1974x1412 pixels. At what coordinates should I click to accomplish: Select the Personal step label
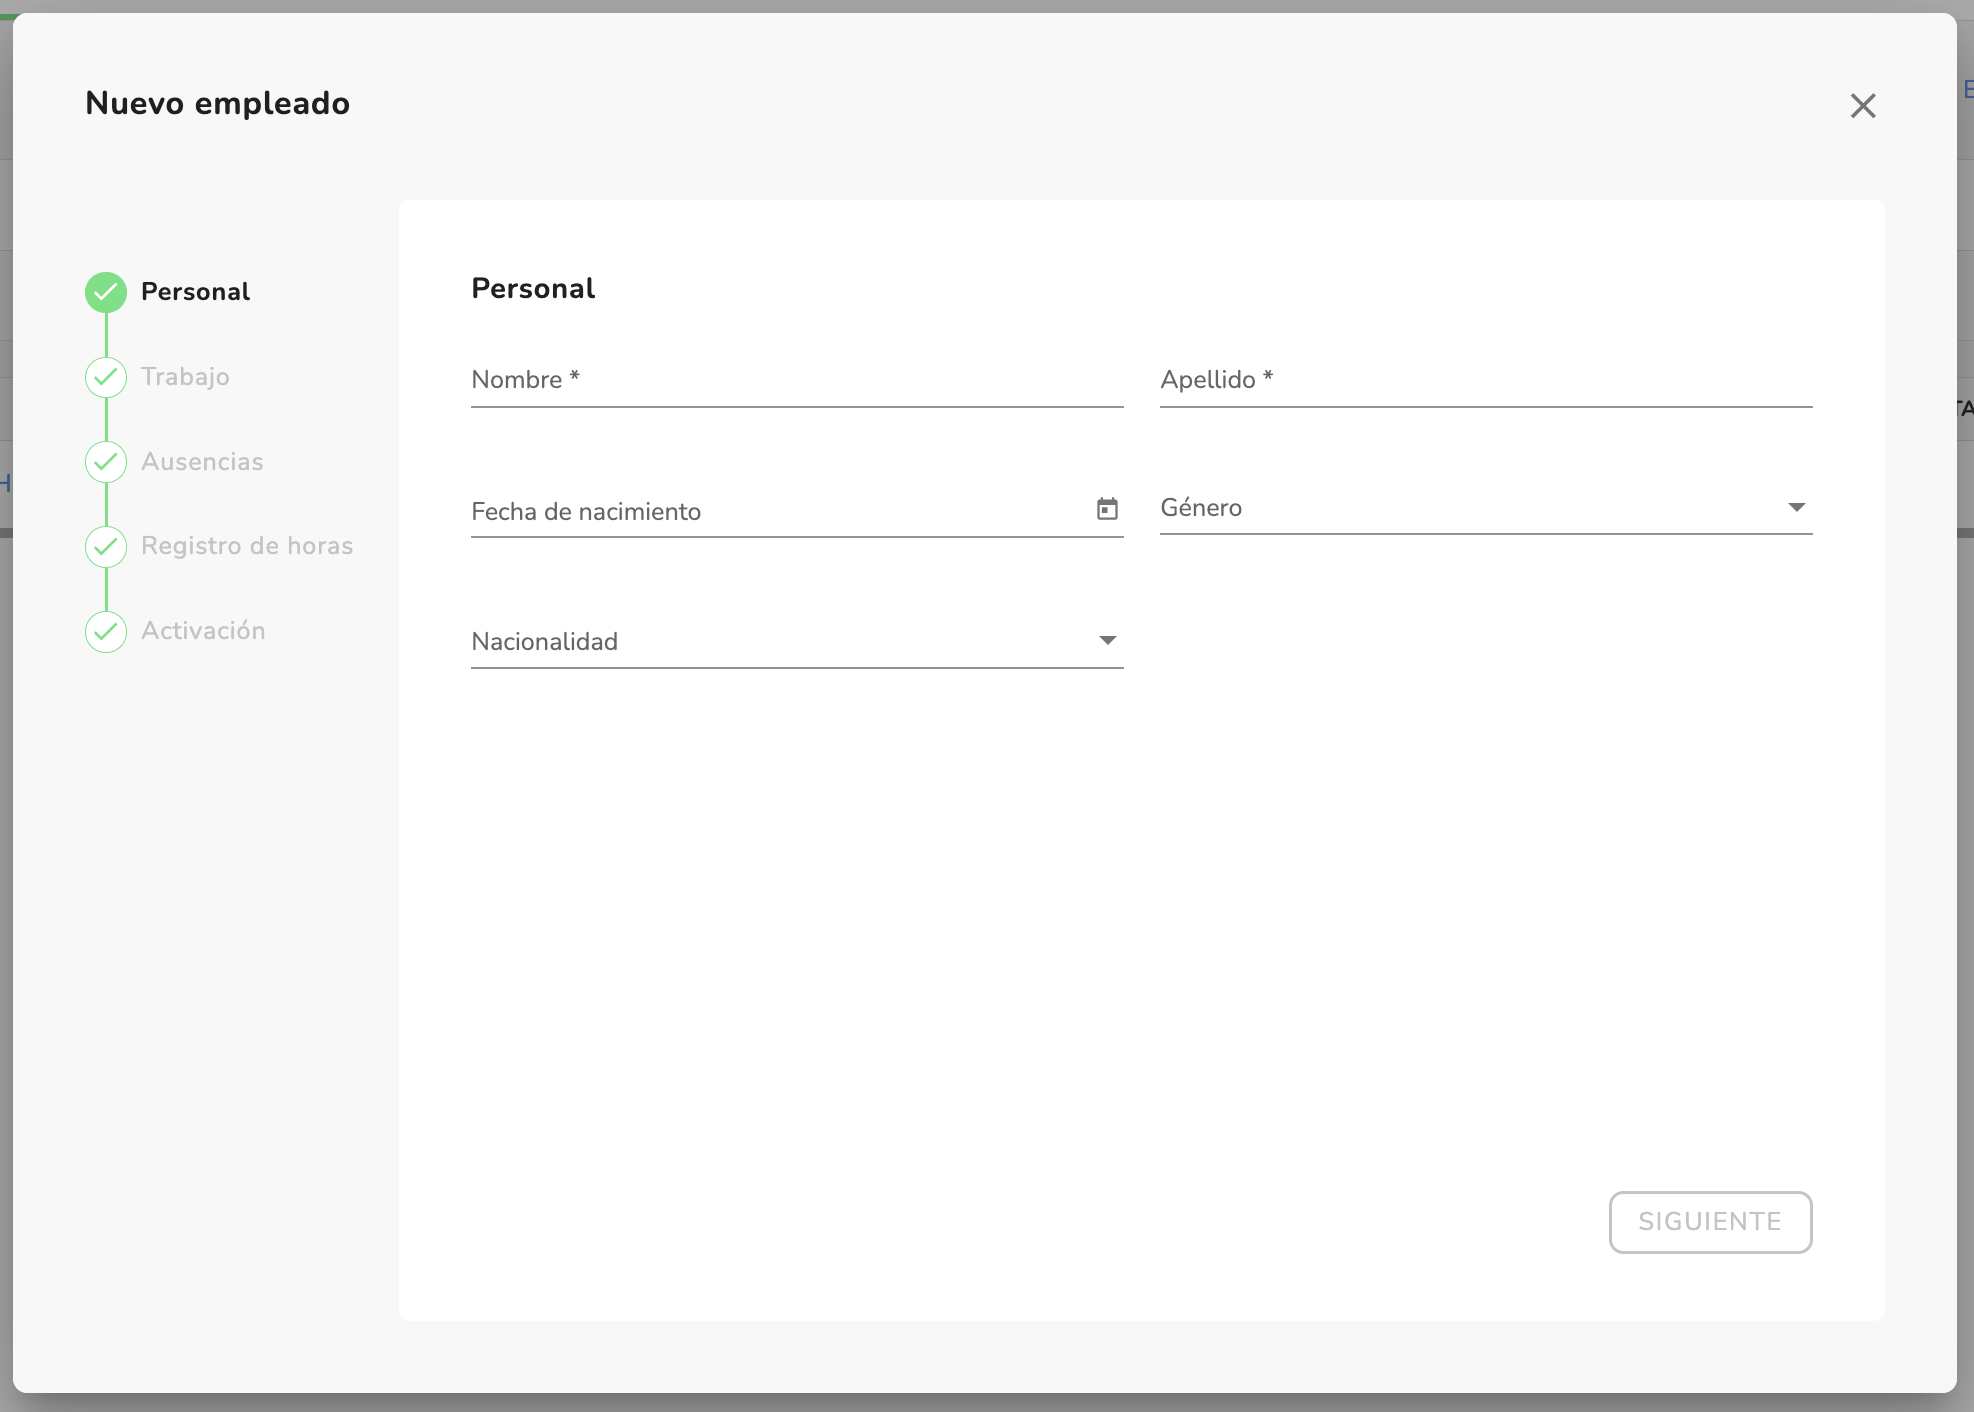click(x=195, y=292)
